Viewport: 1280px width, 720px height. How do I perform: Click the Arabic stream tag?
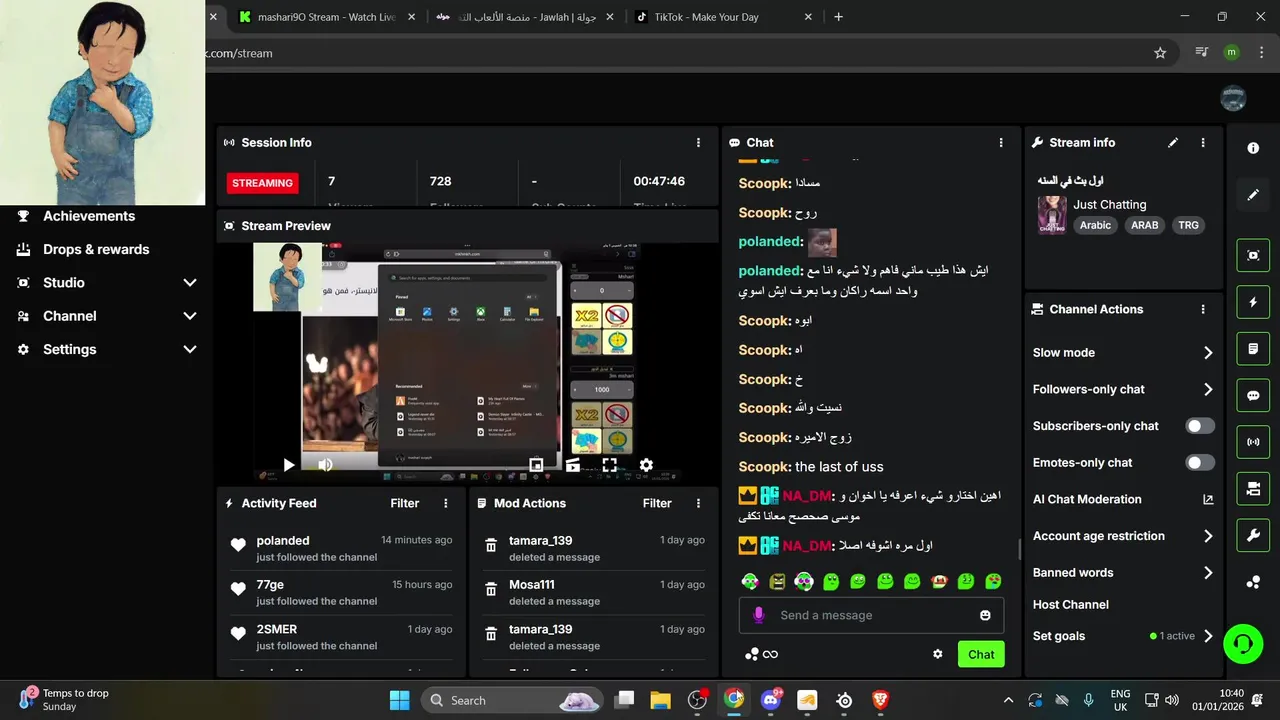1095,225
